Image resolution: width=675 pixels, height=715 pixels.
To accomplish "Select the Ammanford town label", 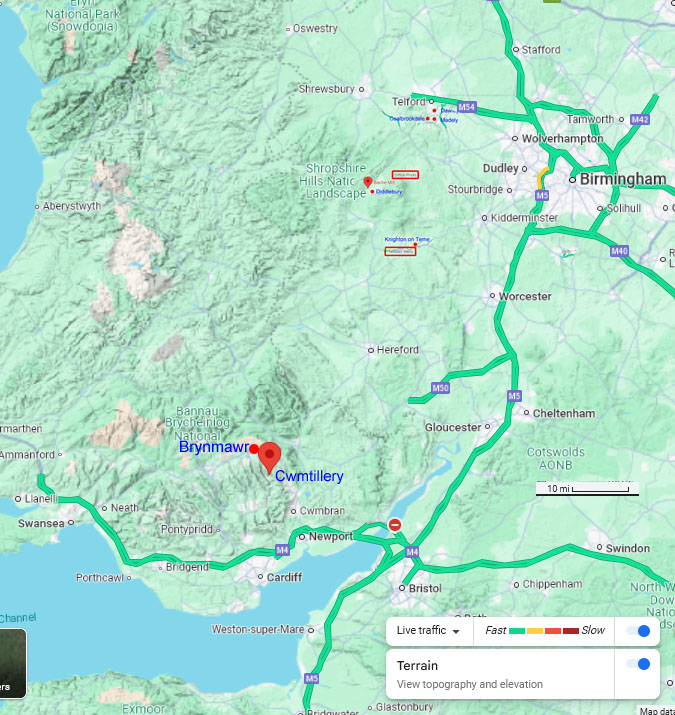I will (27, 455).
